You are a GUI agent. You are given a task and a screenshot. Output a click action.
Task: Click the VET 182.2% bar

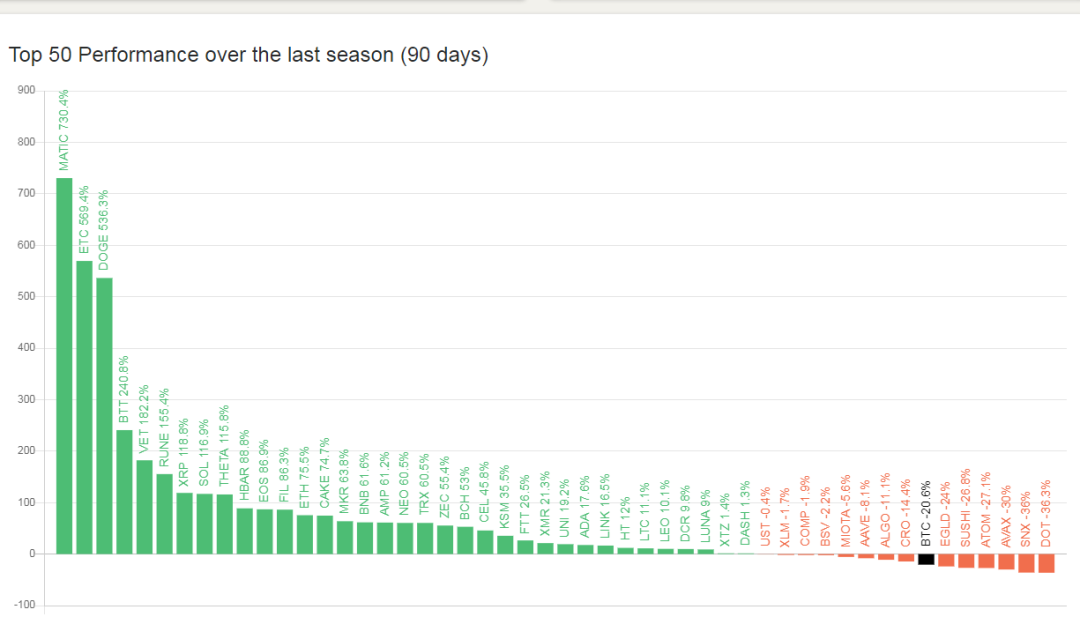tap(145, 507)
